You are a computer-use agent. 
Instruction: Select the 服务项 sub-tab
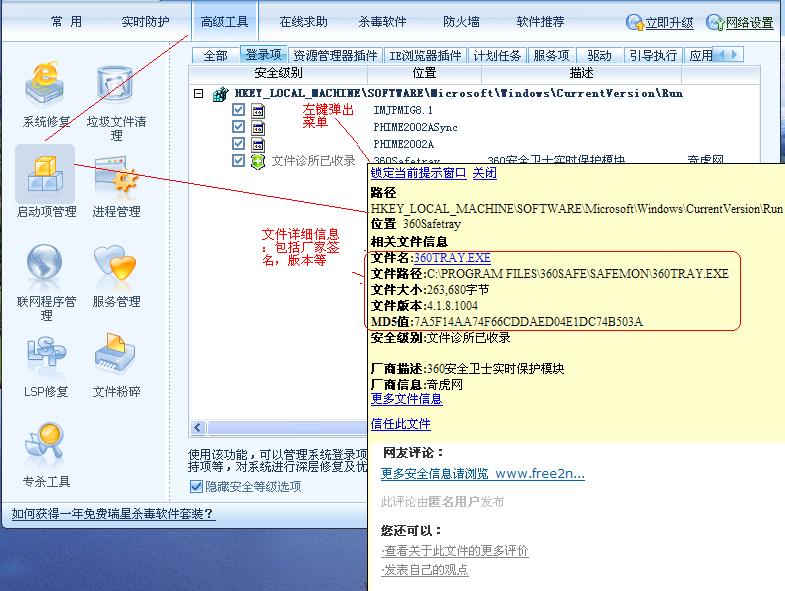coord(551,55)
